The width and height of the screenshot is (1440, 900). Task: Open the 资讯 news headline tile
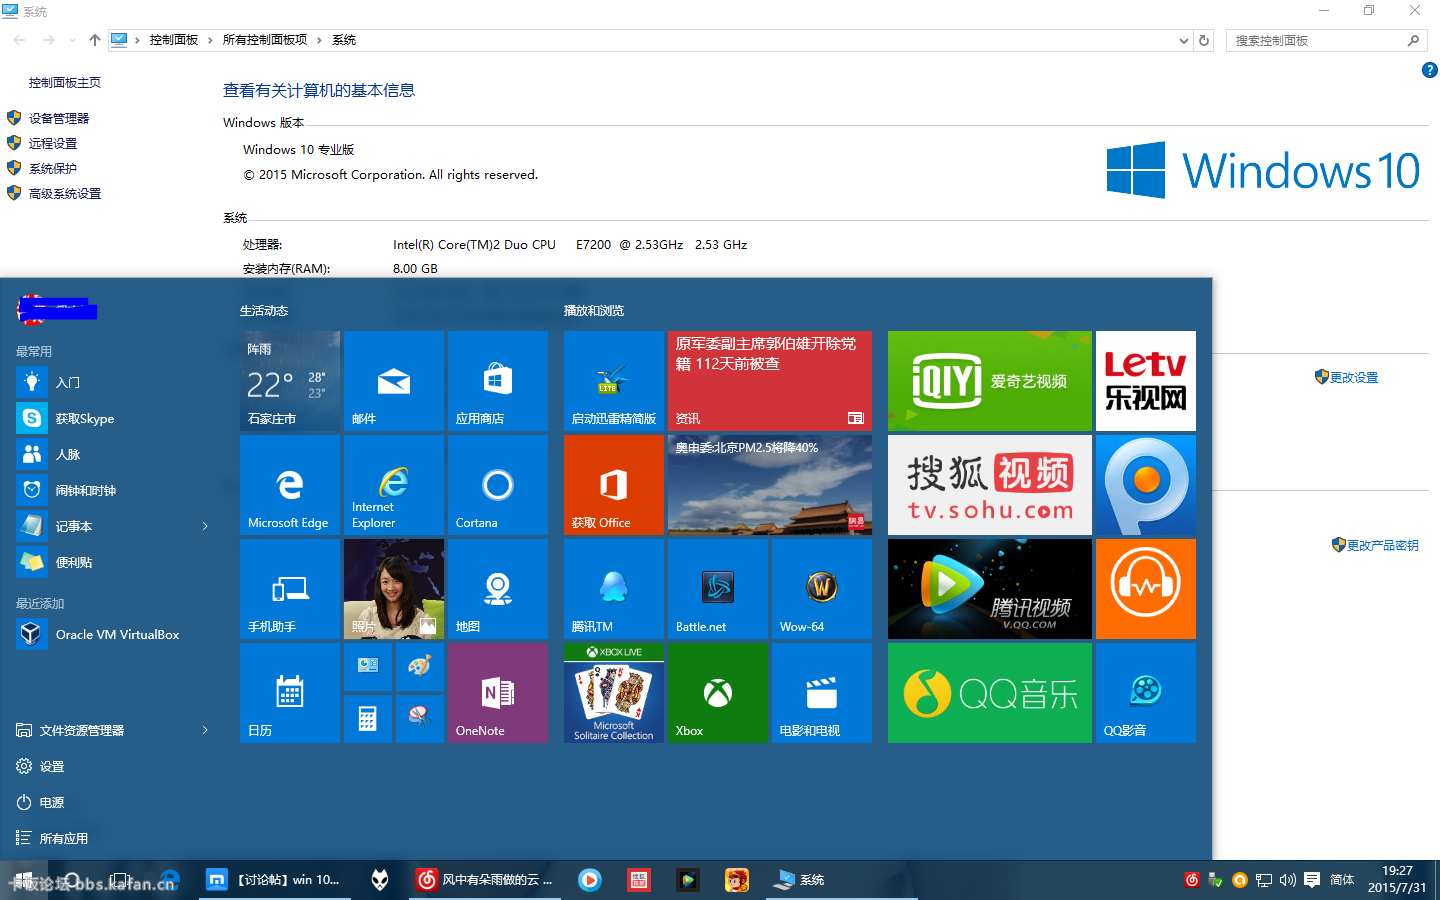coord(770,381)
